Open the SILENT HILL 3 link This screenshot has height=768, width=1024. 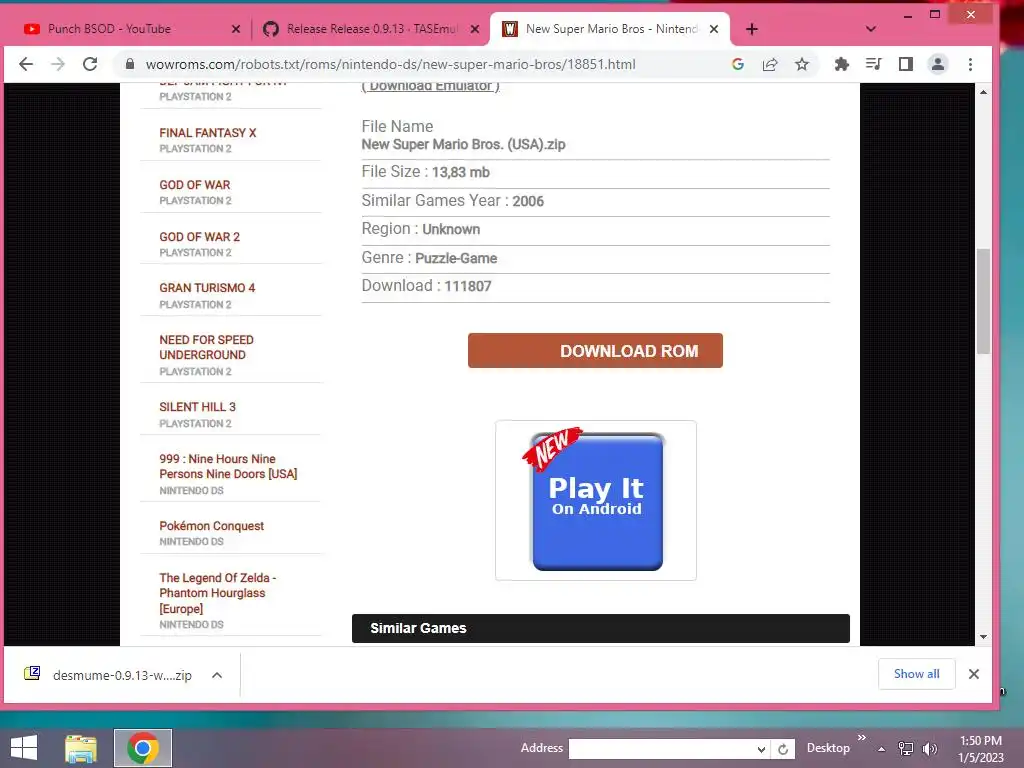click(x=197, y=407)
